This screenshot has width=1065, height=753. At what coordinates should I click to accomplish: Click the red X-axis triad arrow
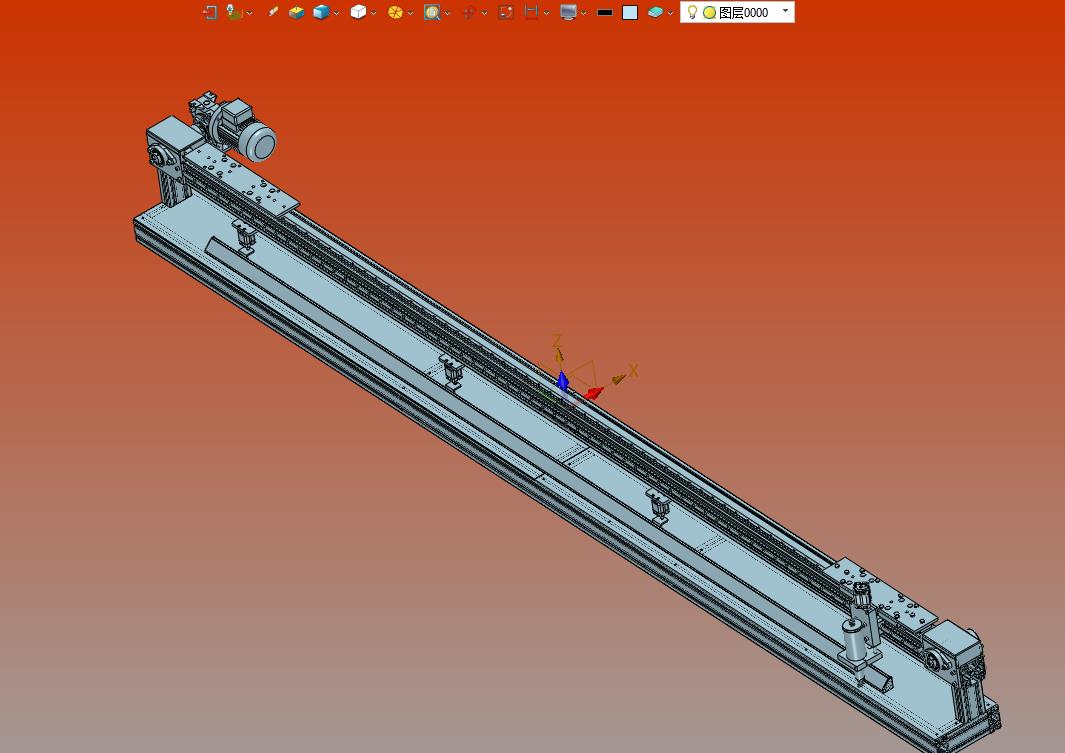(594, 392)
